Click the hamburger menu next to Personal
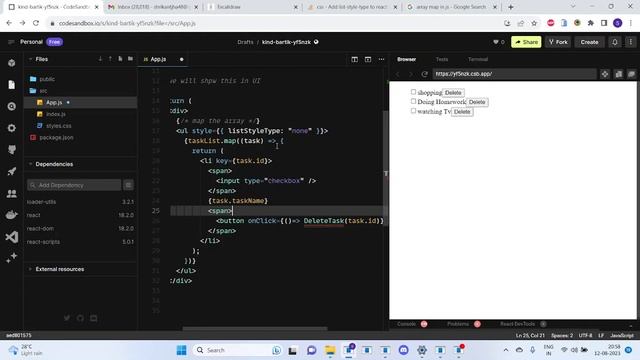Viewport: 640px width, 360px height. [x=11, y=42]
